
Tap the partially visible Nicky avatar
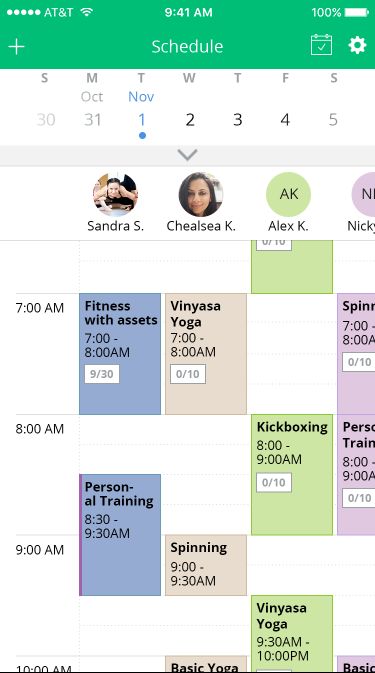tap(364, 194)
